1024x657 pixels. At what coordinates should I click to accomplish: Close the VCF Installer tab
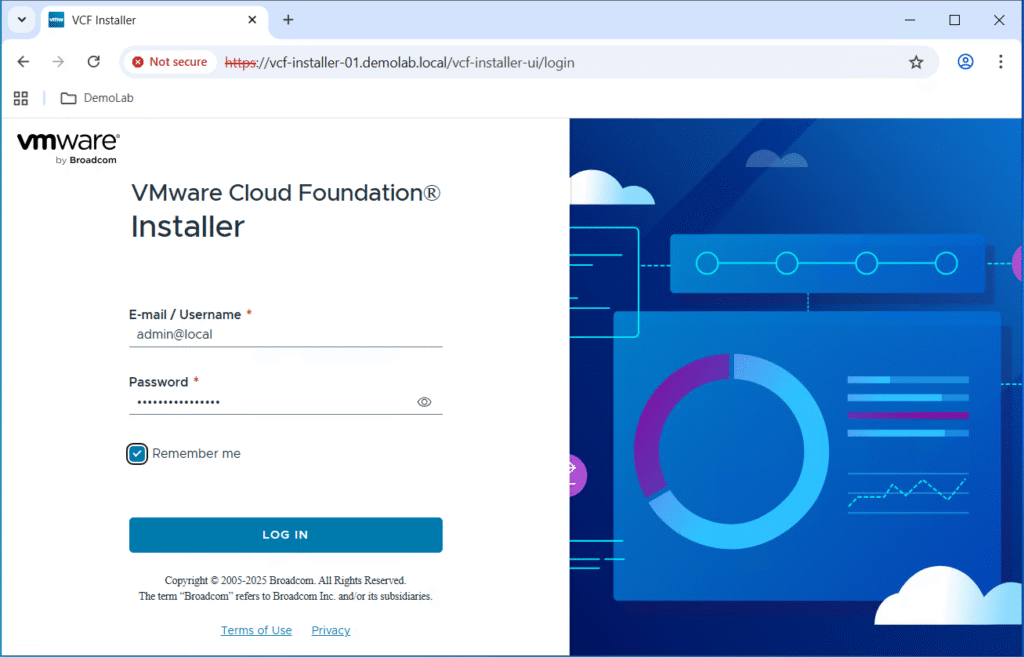coord(251,20)
